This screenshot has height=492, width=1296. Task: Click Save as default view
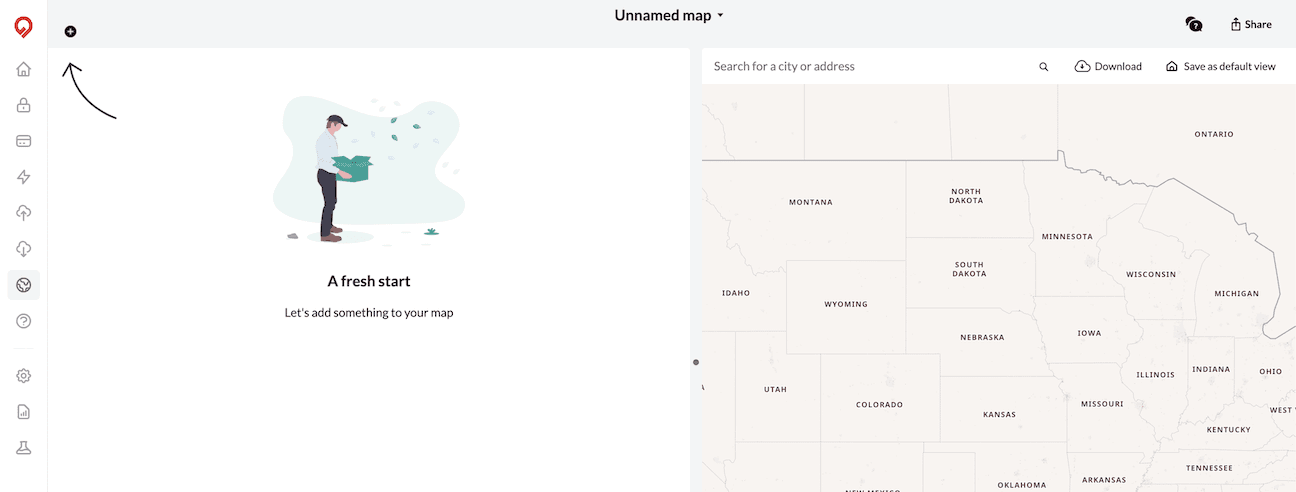(x=1221, y=66)
